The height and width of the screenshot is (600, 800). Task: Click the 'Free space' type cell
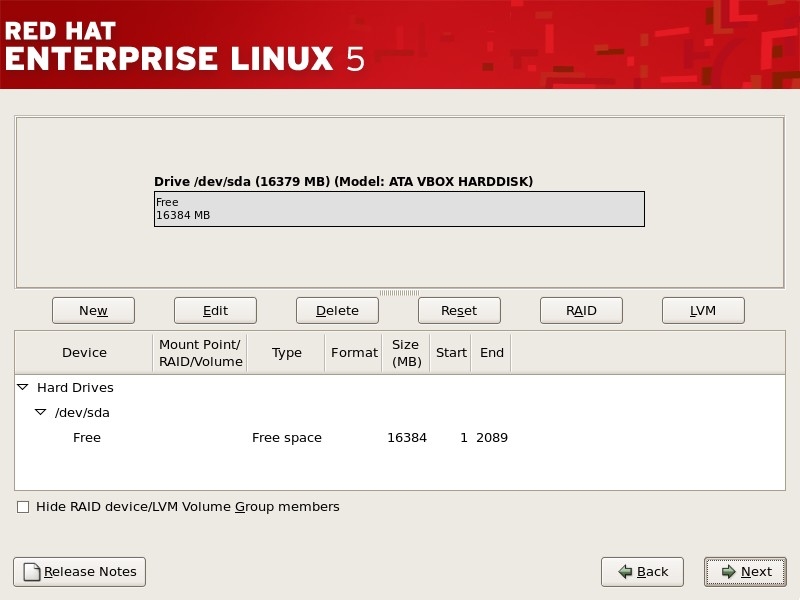click(287, 437)
